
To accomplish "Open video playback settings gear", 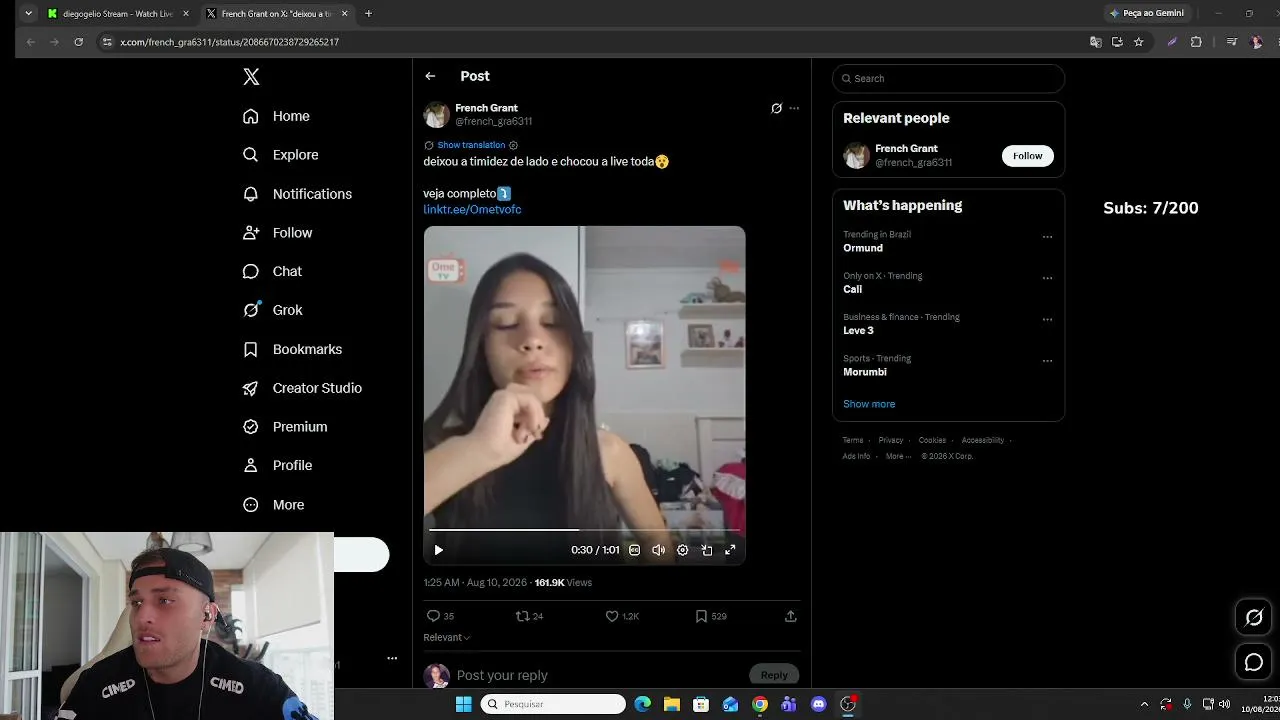I will (x=682, y=550).
